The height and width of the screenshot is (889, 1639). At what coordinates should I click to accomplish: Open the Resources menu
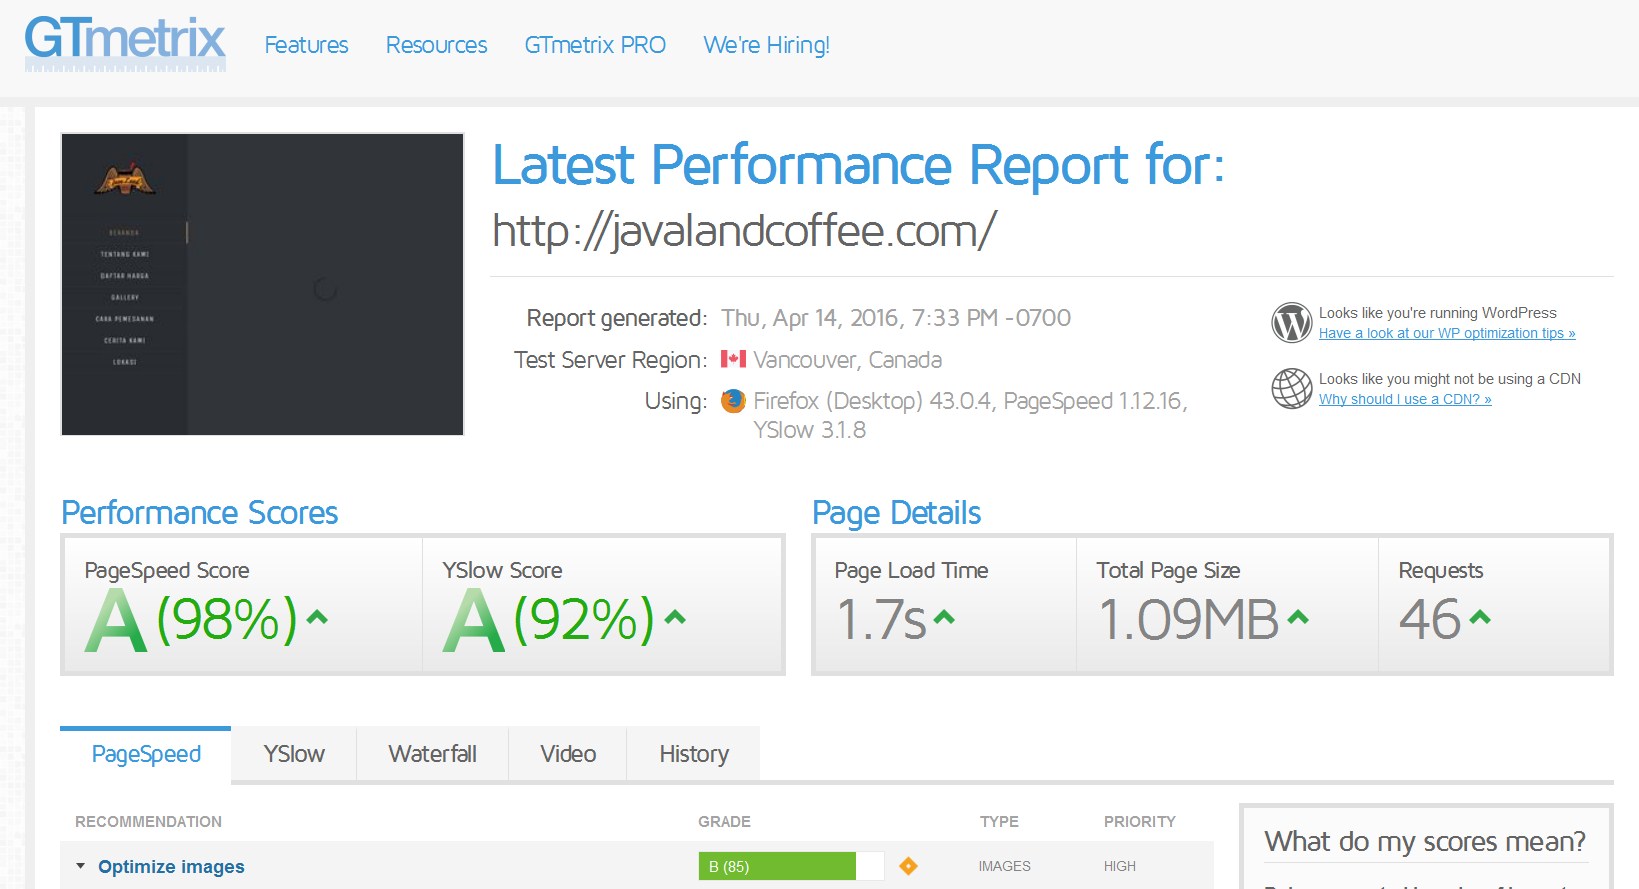pyautogui.click(x=436, y=45)
